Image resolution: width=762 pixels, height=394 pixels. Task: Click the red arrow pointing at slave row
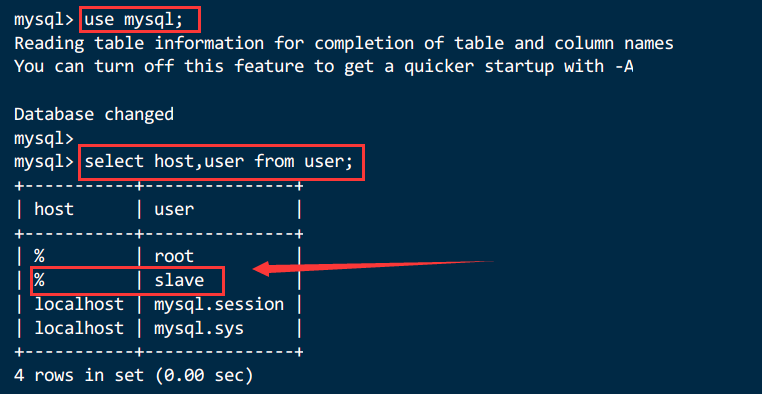[x=373, y=267]
